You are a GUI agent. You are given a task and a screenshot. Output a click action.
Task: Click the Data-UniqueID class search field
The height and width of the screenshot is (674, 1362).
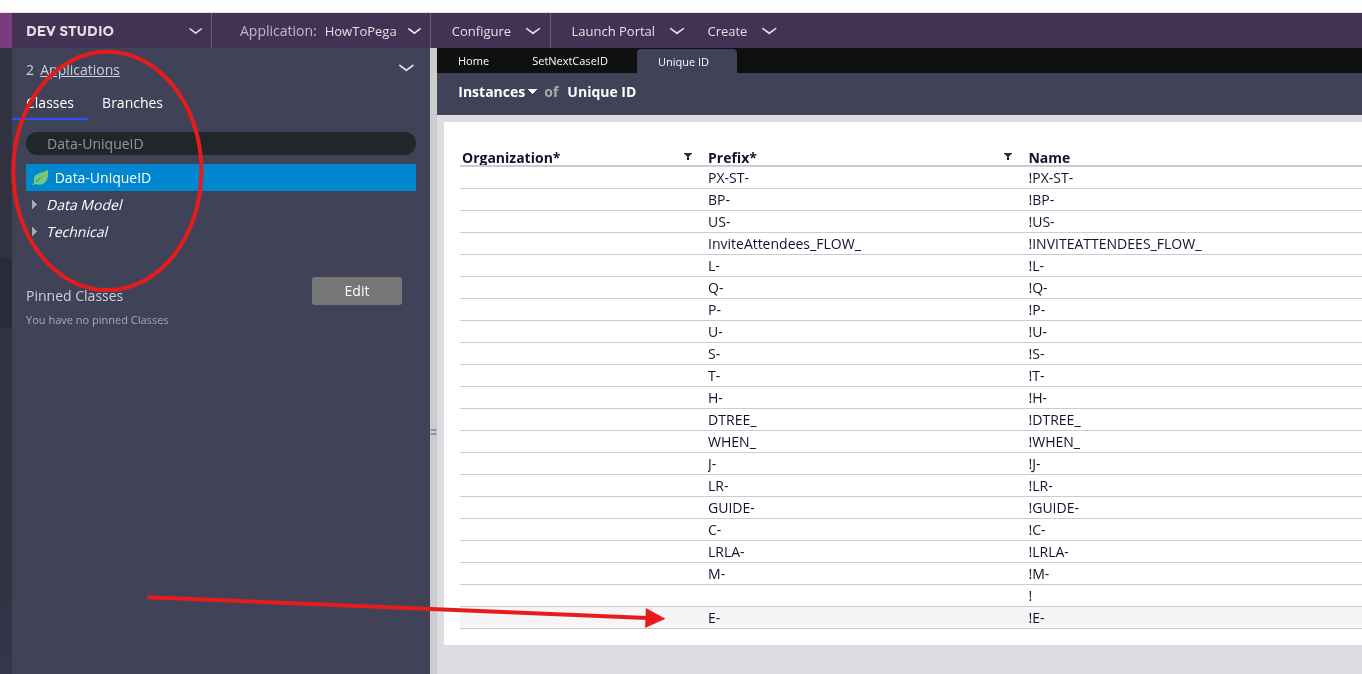point(220,144)
